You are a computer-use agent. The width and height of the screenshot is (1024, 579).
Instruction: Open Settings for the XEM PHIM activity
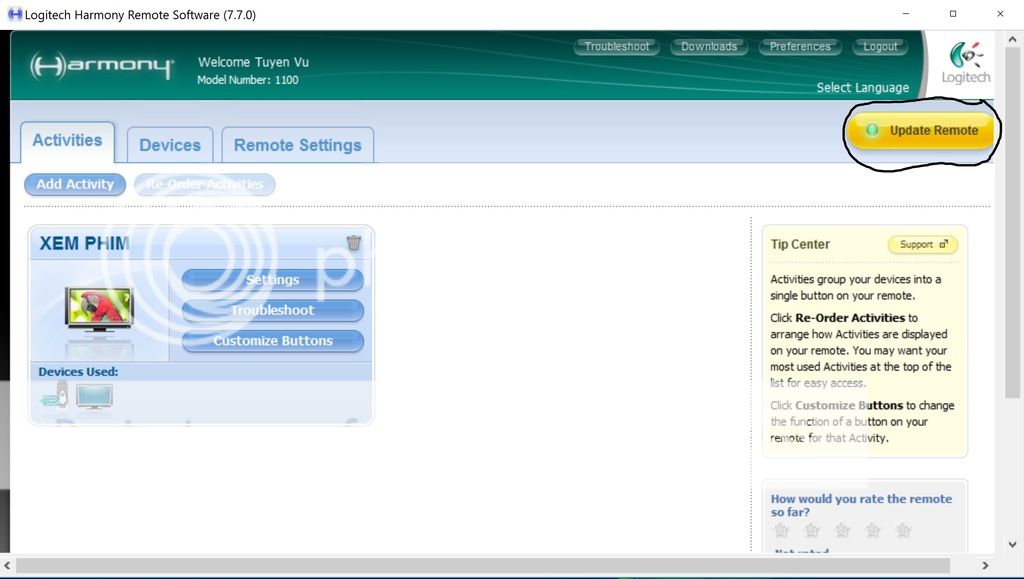coord(272,280)
